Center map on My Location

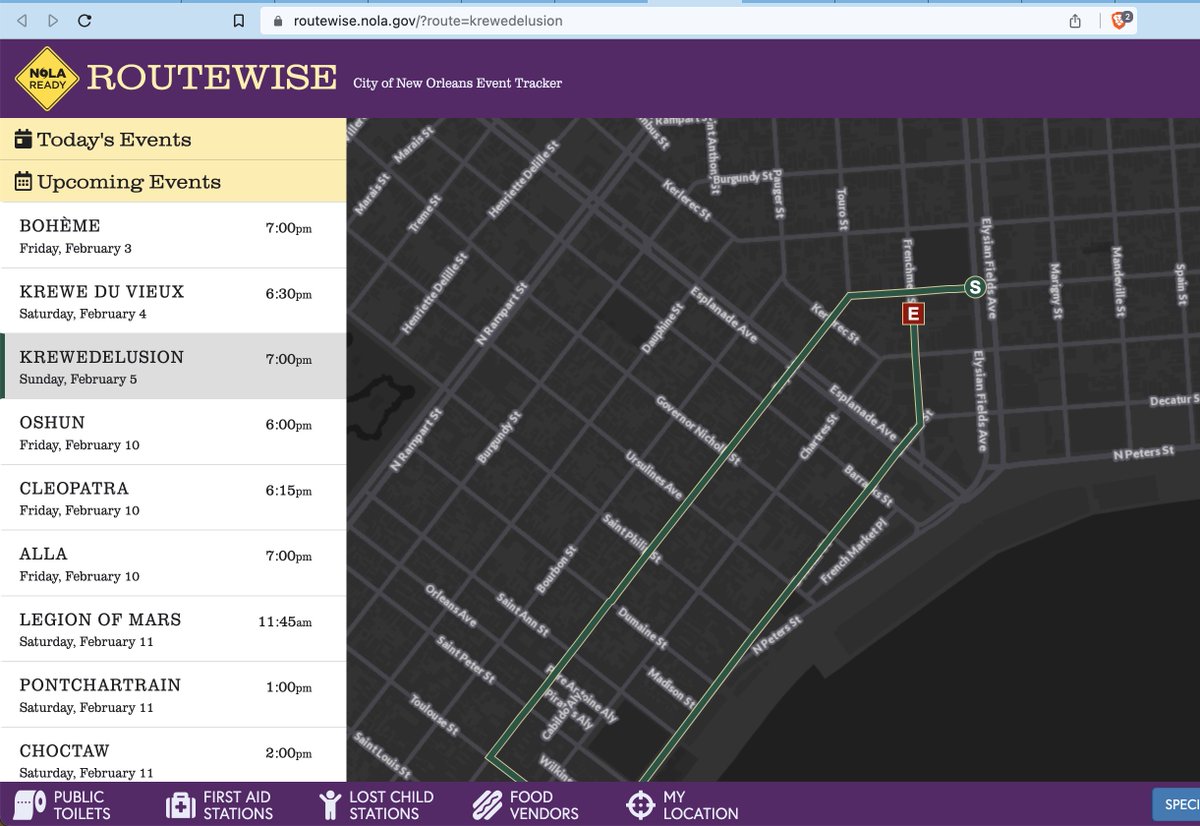682,805
